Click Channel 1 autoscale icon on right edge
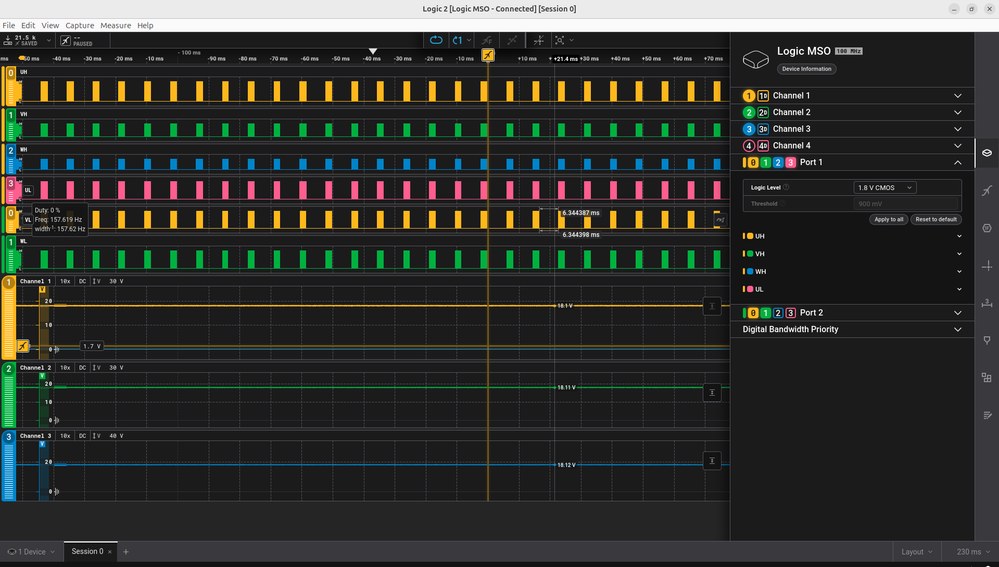Viewport: 999px width, 567px height. [712, 306]
